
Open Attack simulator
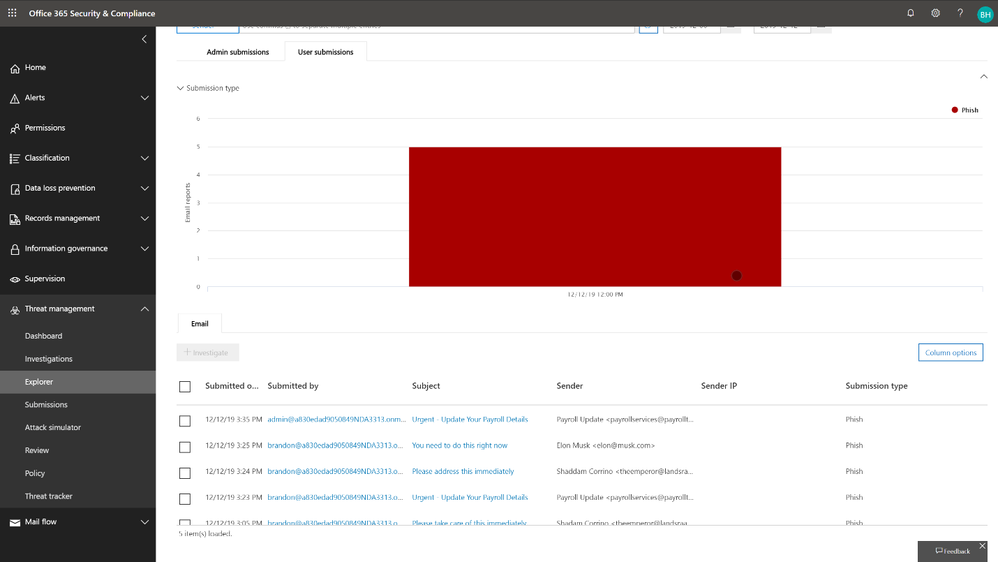[x=53, y=428]
